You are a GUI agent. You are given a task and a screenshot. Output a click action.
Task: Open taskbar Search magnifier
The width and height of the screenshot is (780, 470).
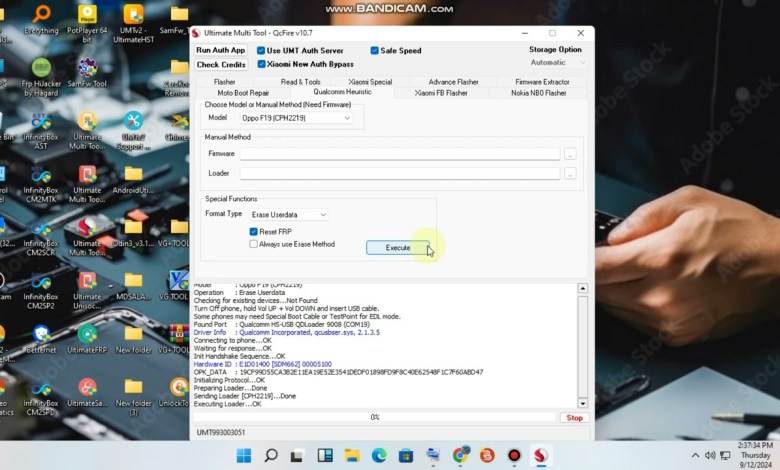point(271,455)
